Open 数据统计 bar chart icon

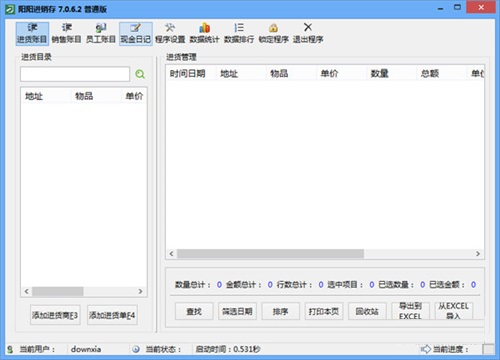click(x=204, y=33)
